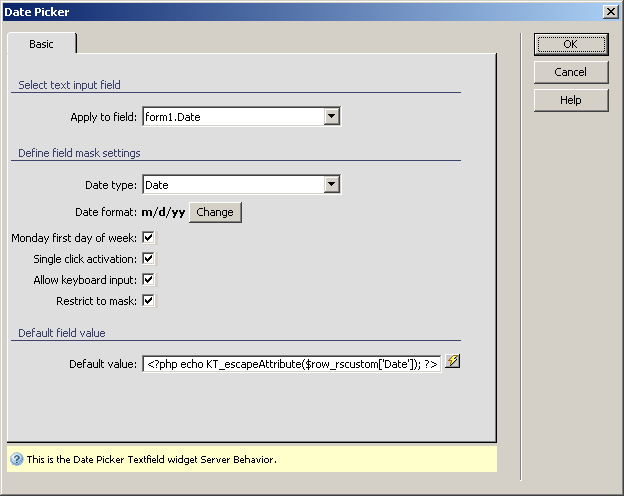624x496 pixels.
Task: Click inside the Default value text field
Action: point(291,364)
